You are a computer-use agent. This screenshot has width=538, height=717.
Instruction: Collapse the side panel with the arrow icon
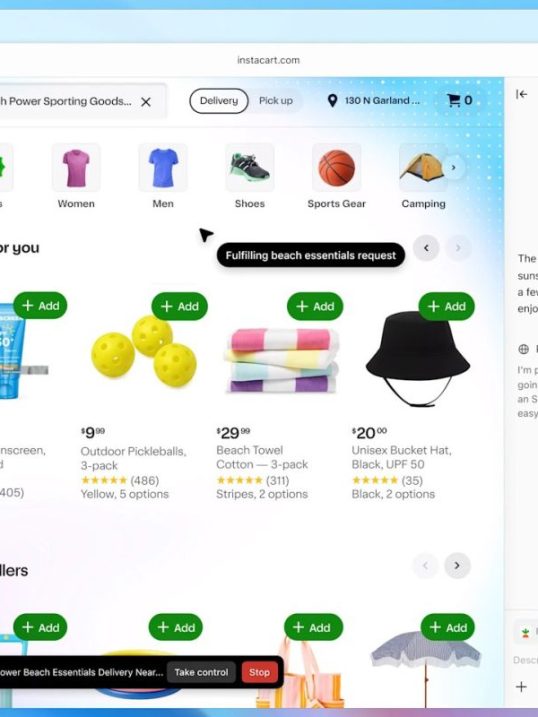[x=522, y=94]
